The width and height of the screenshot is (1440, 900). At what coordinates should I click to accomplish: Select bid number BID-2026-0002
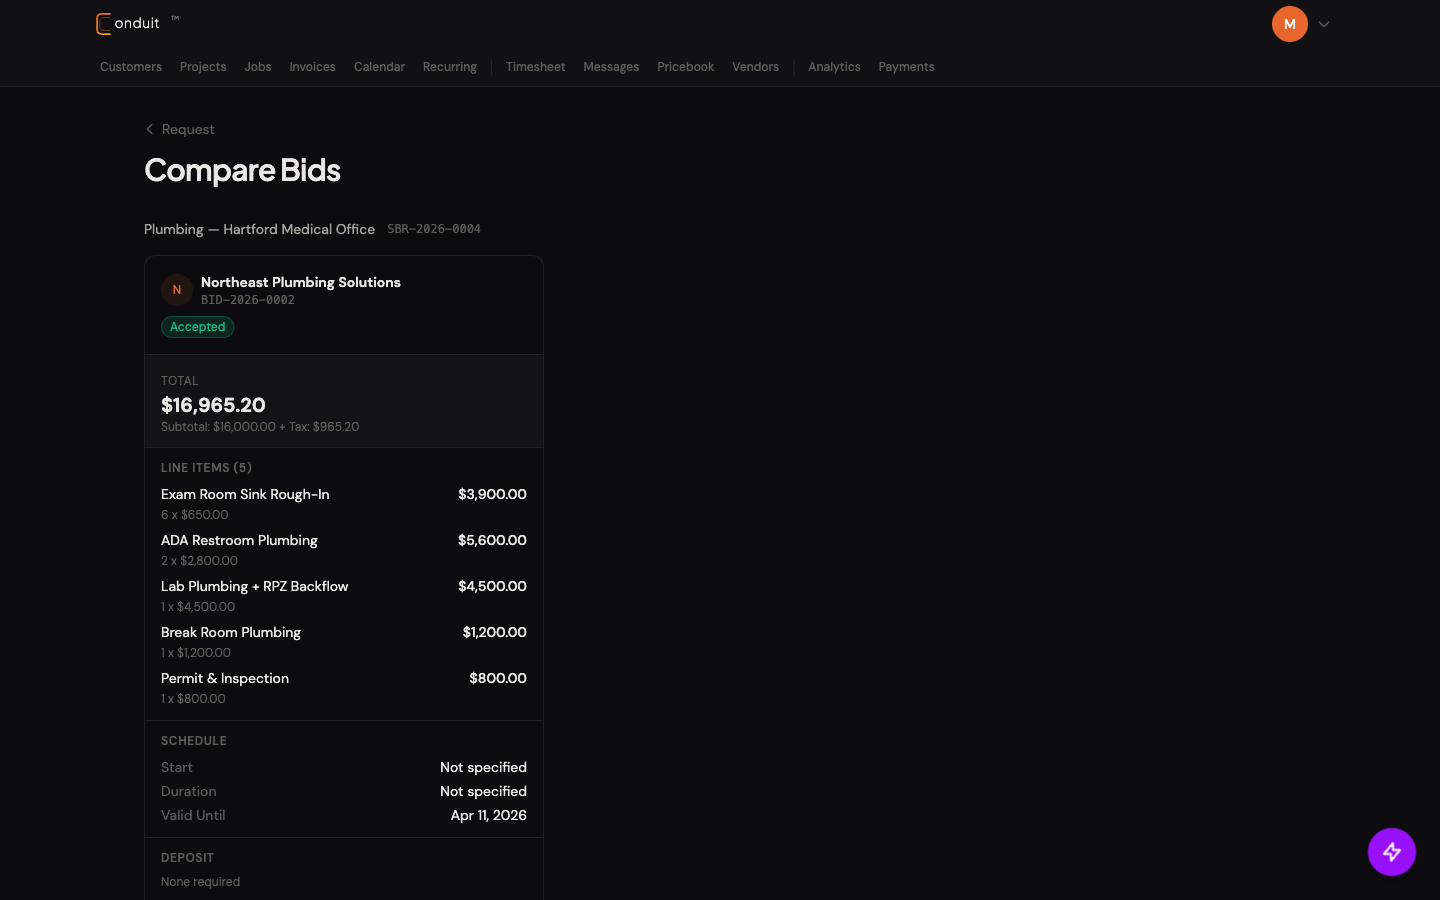click(x=248, y=300)
